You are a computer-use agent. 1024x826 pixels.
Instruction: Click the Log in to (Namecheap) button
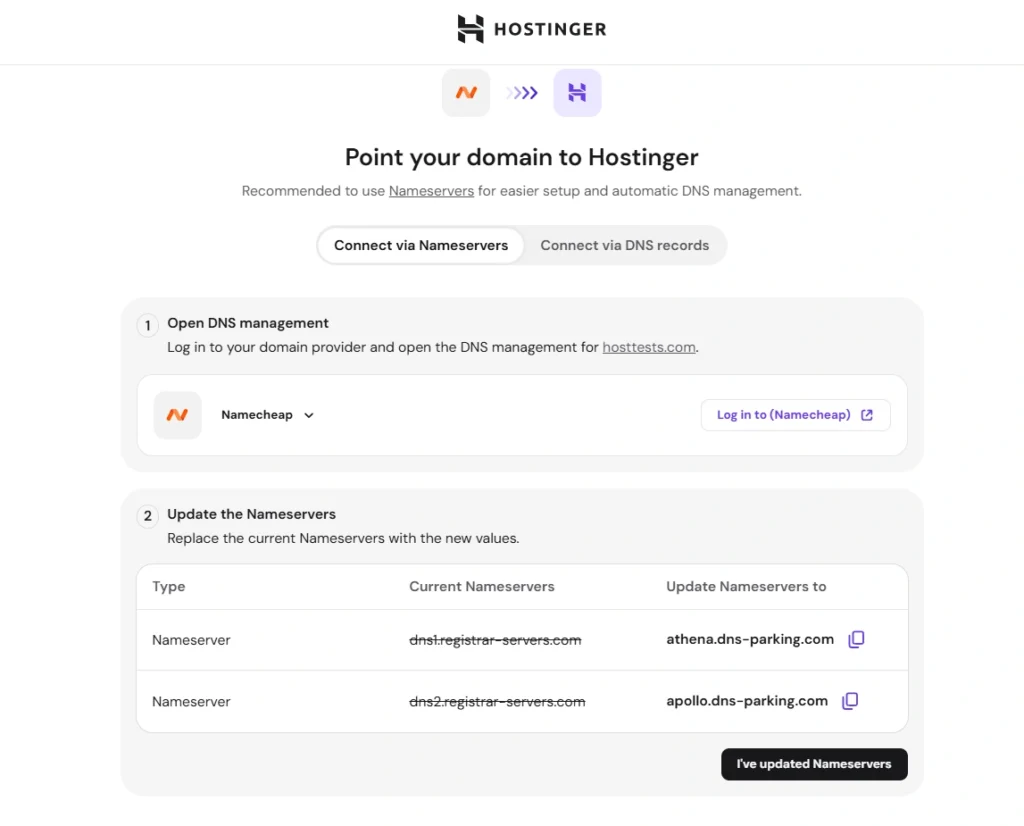tap(795, 415)
